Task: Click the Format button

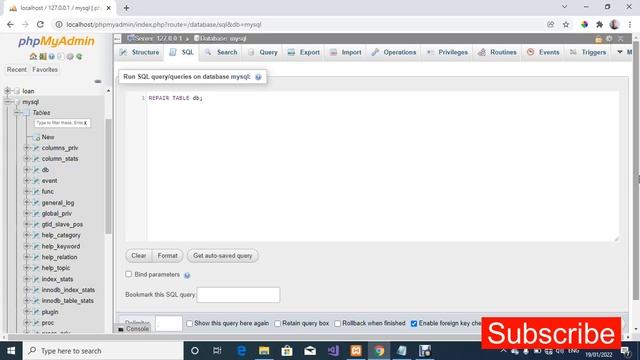Action: point(167,256)
